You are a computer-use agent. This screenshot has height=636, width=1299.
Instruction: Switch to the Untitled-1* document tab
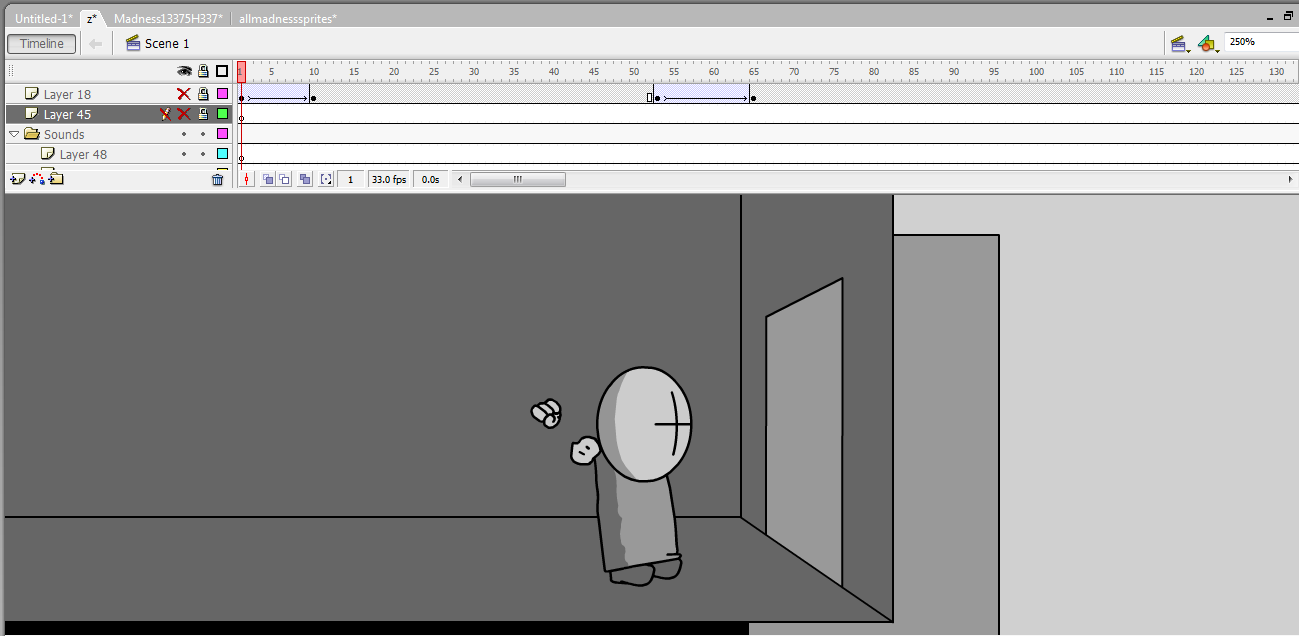click(x=43, y=19)
